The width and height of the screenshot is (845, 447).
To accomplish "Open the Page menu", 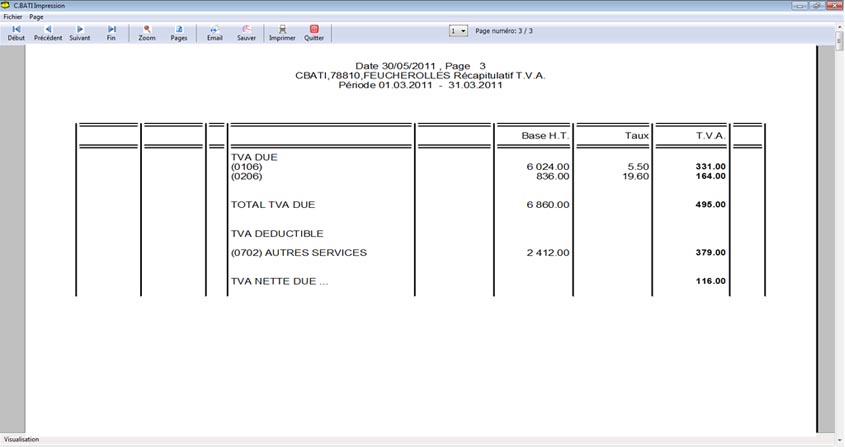I will [36, 17].
